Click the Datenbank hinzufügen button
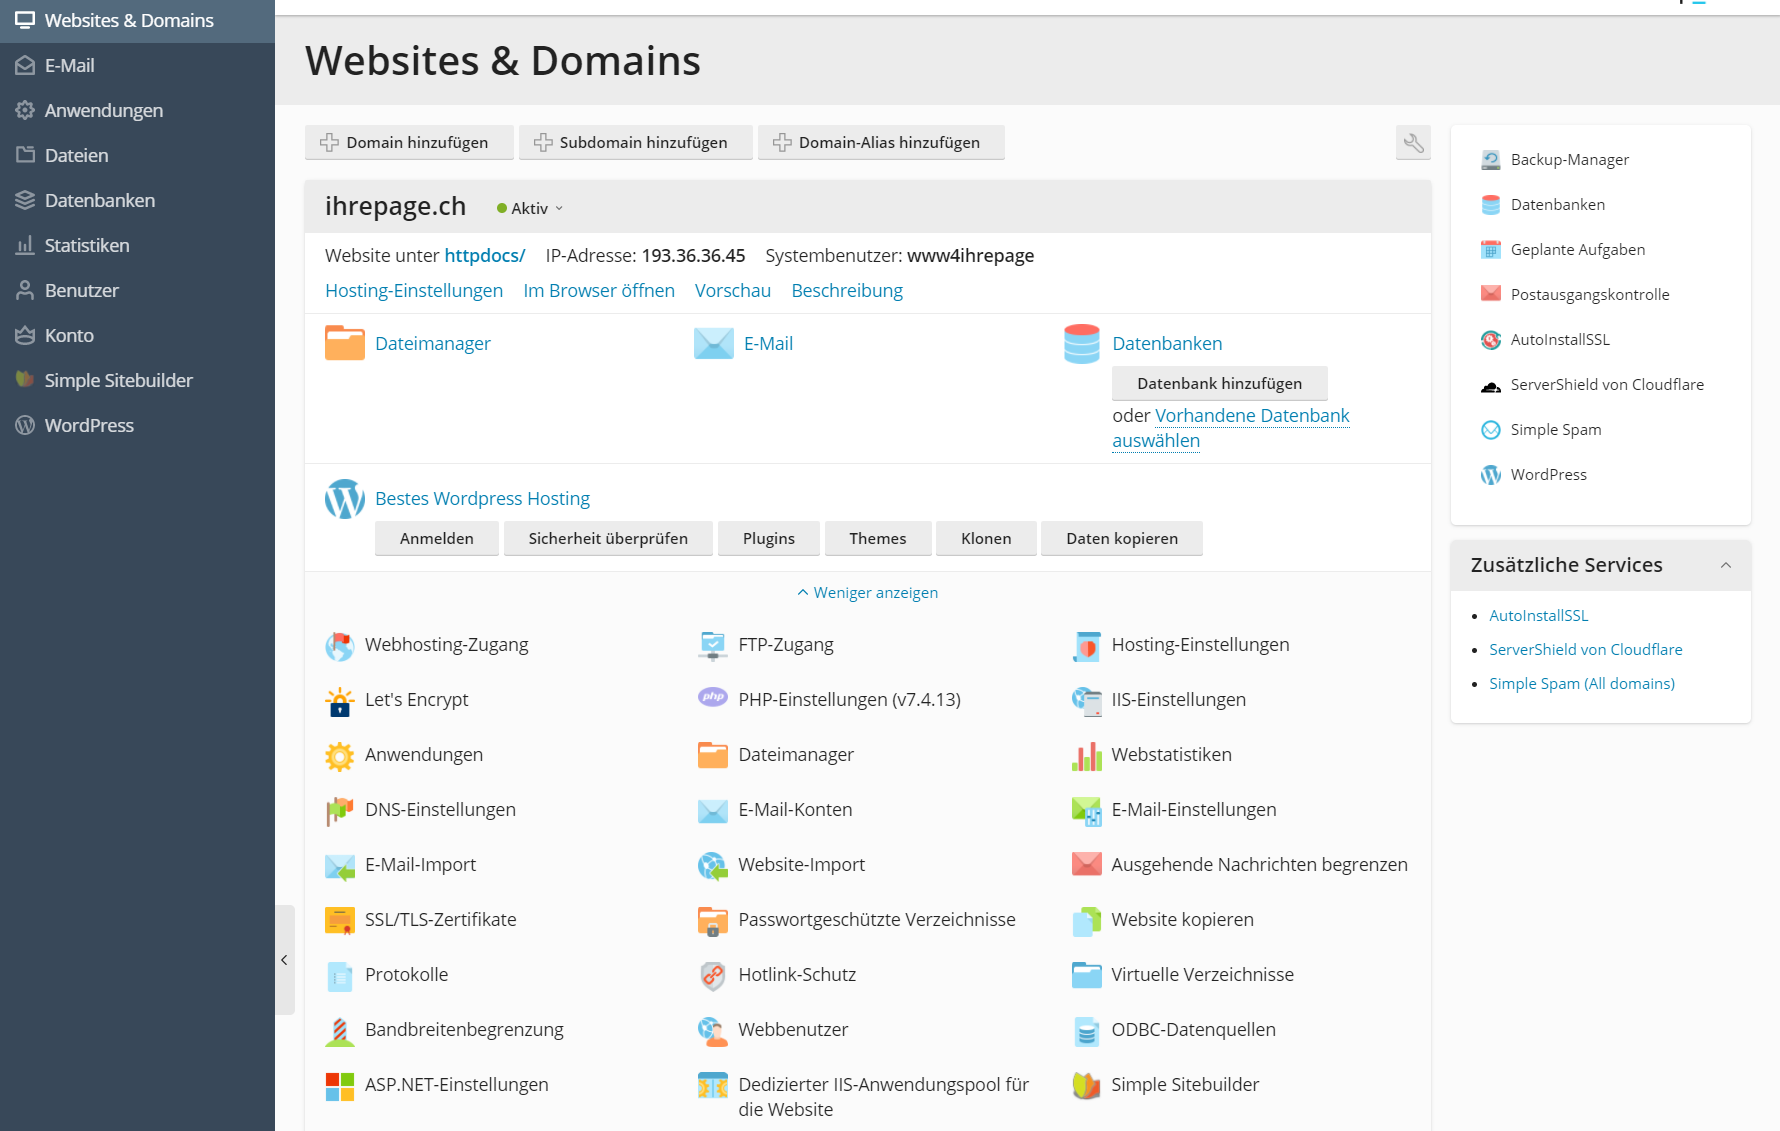Viewport: 1780px width, 1131px height. 1219,382
